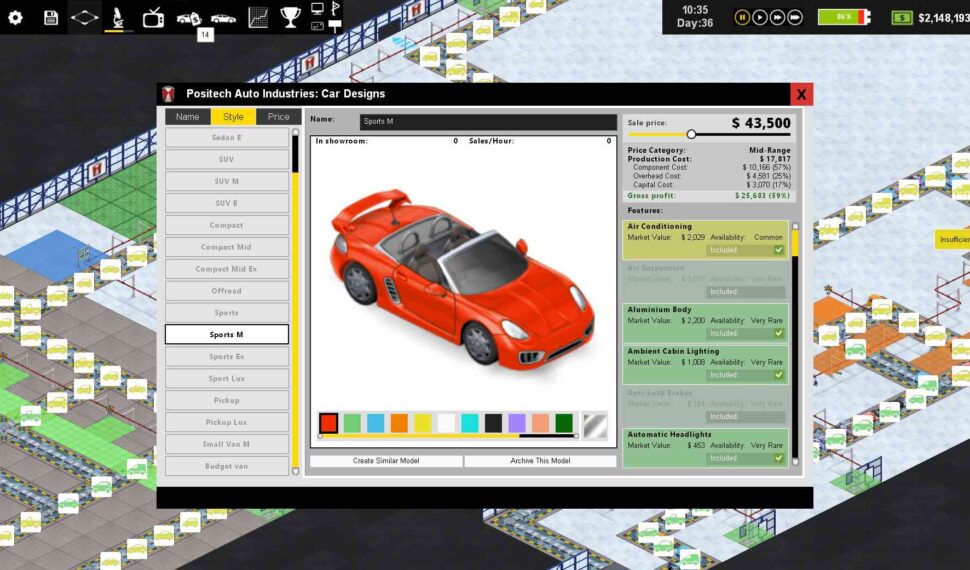The width and height of the screenshot is (970, 570).
Task: Open the game settings gear icon
Action: pyautogui.click(x=15, y=17)
